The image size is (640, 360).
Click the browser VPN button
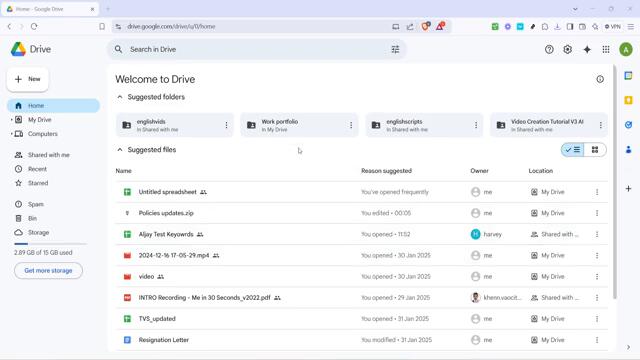[x=613, y=27]
